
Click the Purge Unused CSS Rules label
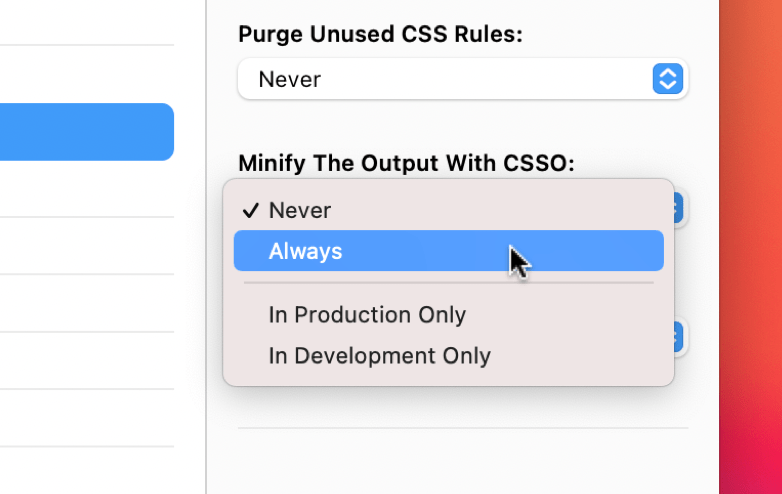380,34
